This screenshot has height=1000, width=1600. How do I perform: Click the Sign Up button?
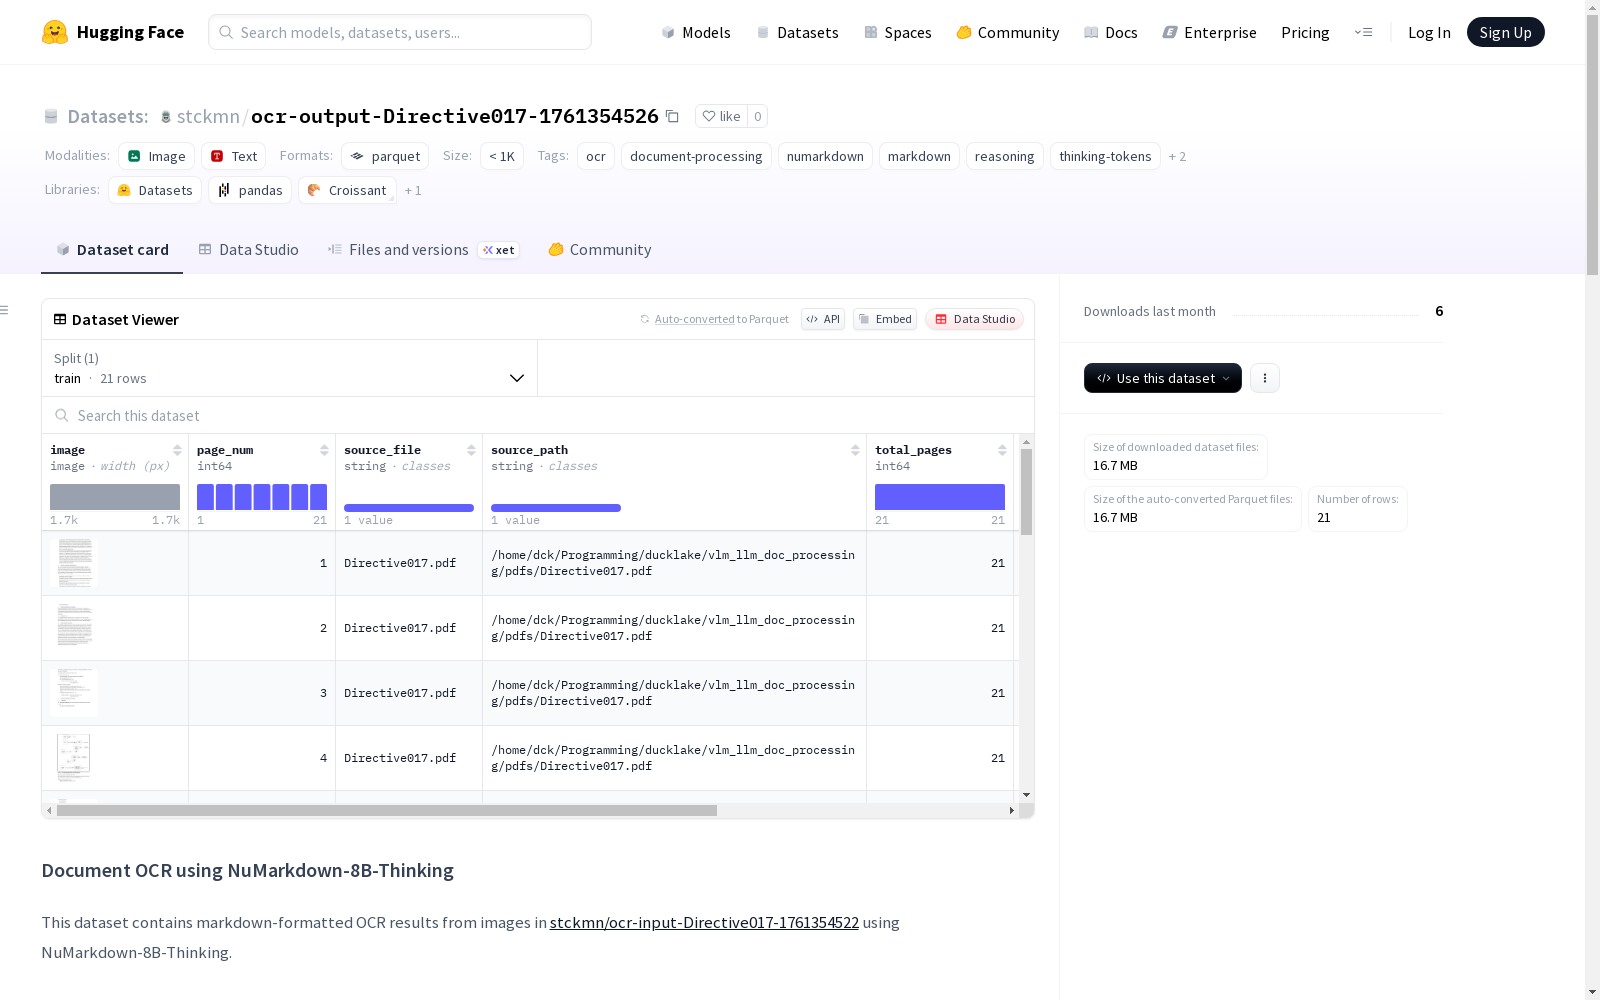[x=1505, y=32]
